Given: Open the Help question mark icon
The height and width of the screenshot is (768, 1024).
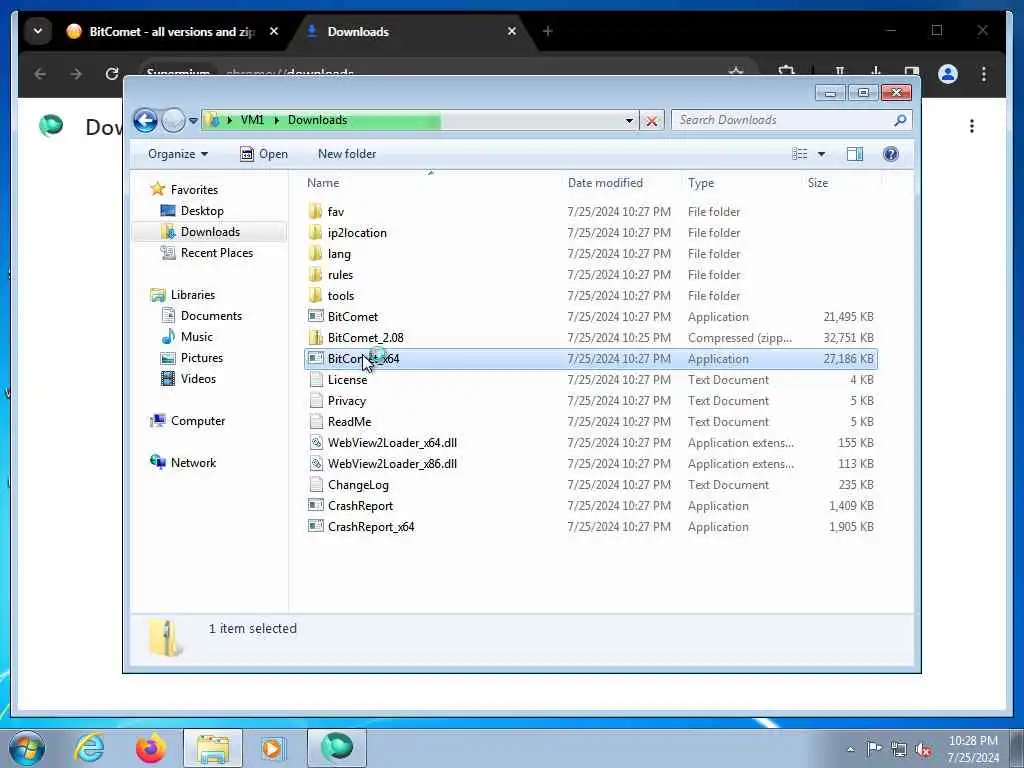Looking at the screenshot, I should pyautogui.click(x=891, y=154).
